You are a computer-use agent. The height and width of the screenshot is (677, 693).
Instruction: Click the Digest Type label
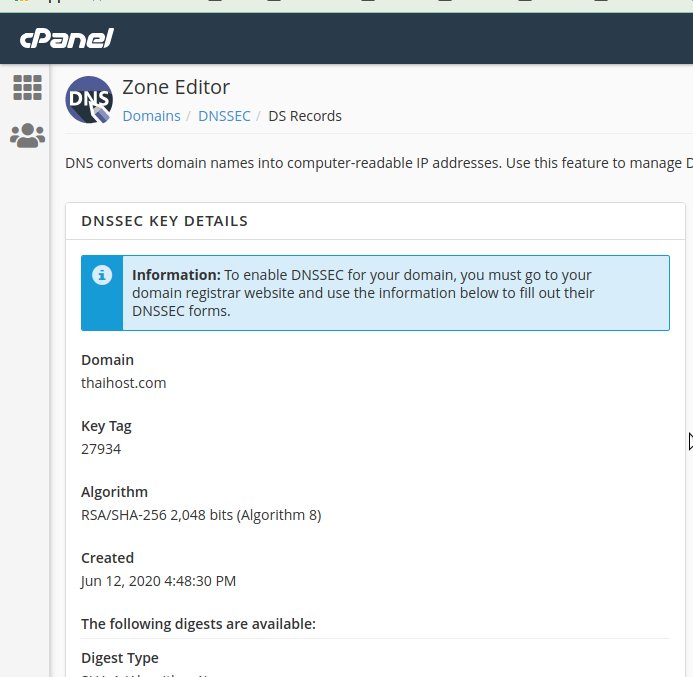(x=120, y=658)
